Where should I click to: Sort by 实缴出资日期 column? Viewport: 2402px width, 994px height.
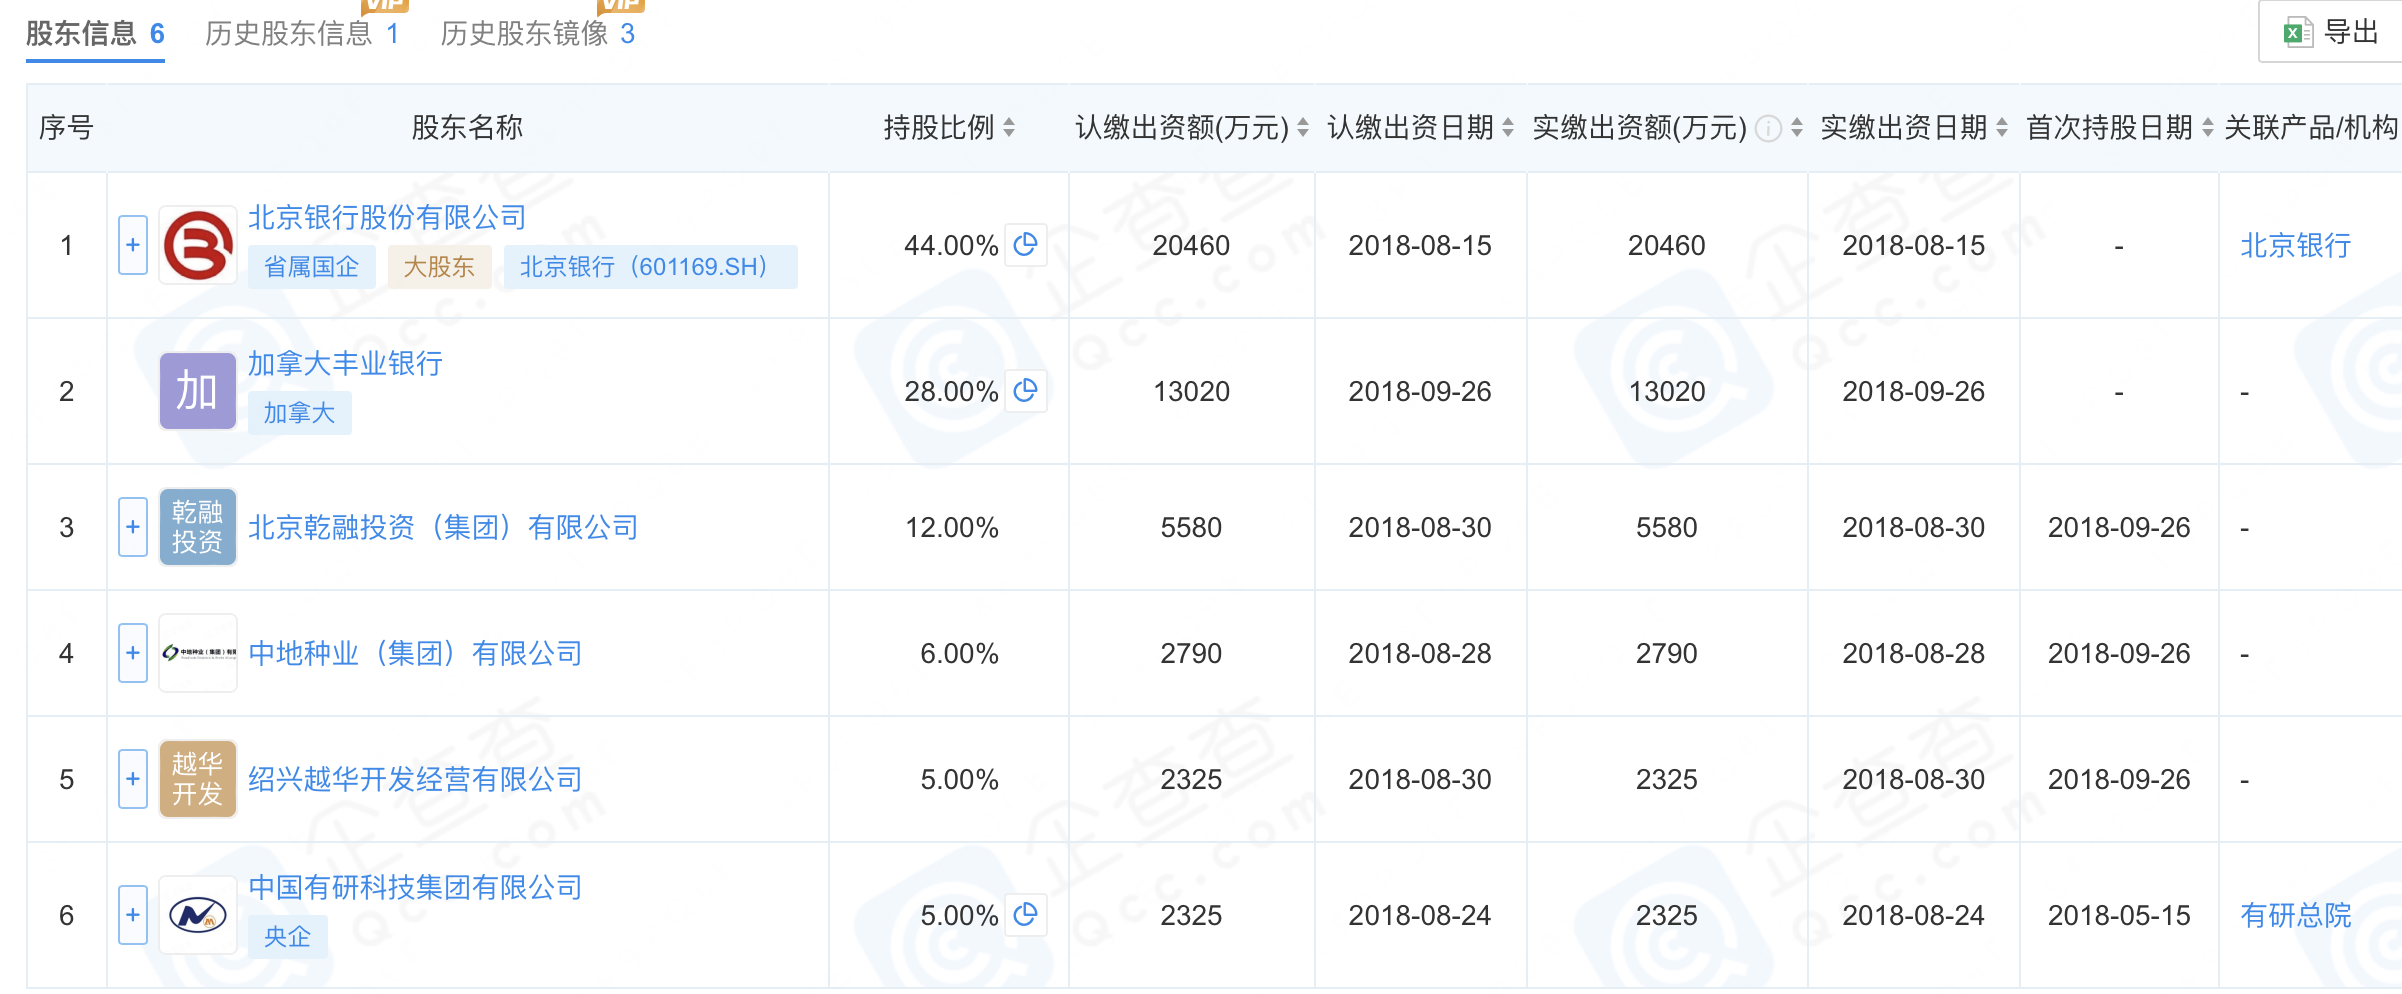coord(2002,128)
